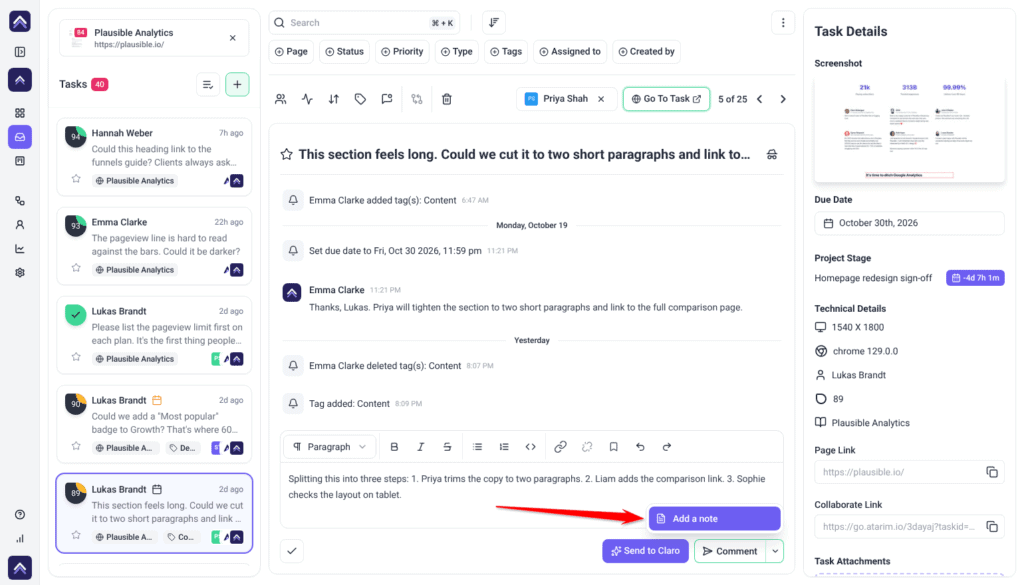Open the Most popular badge task card
Viewport: 1024px width, 585px height.
pyautogui.click(x=154, y=424)
